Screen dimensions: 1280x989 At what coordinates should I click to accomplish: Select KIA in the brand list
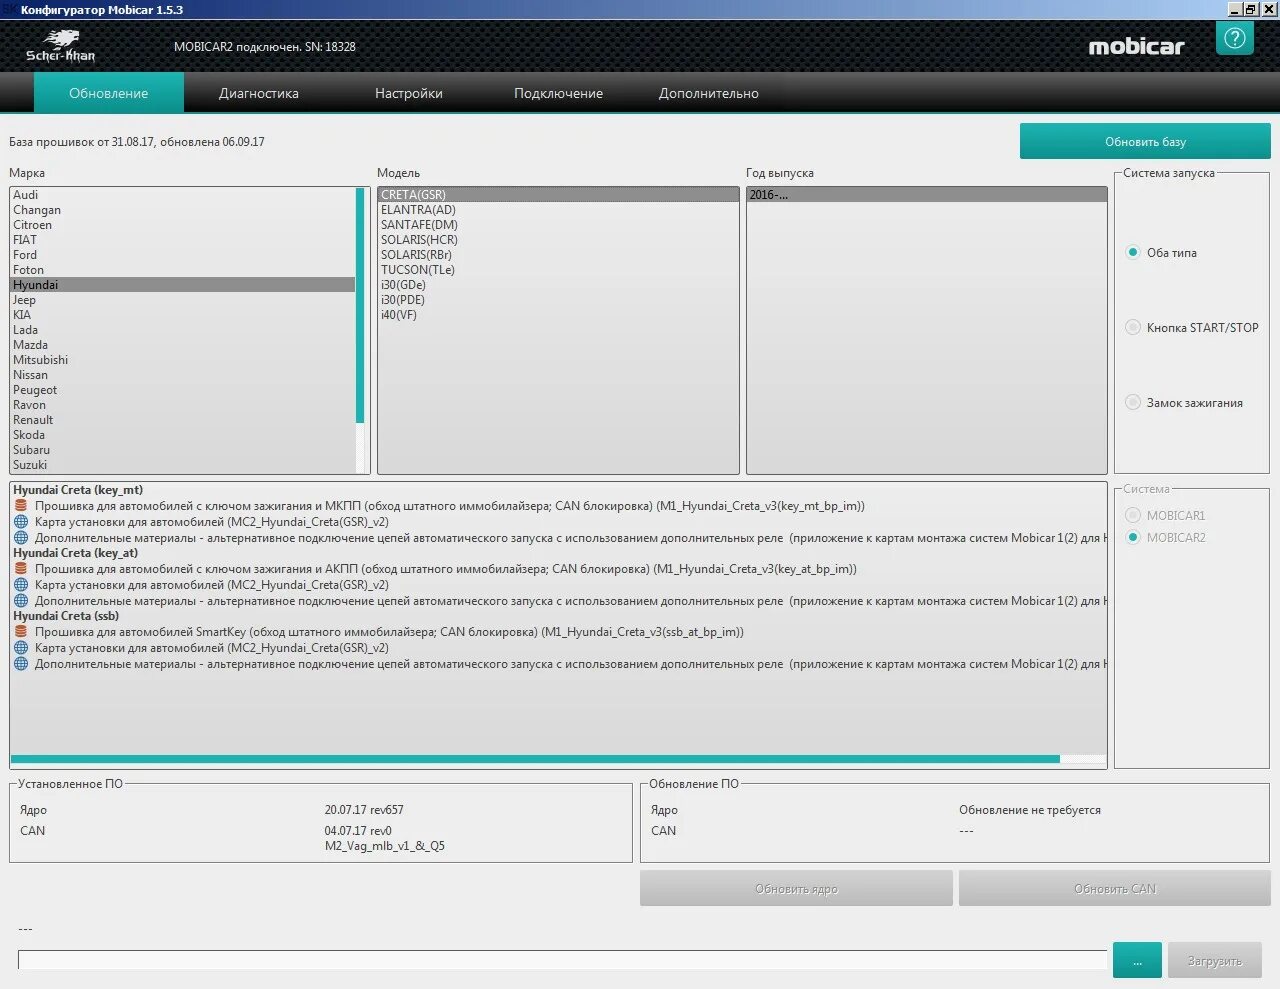pyautogui.click(x=183, y=315)
